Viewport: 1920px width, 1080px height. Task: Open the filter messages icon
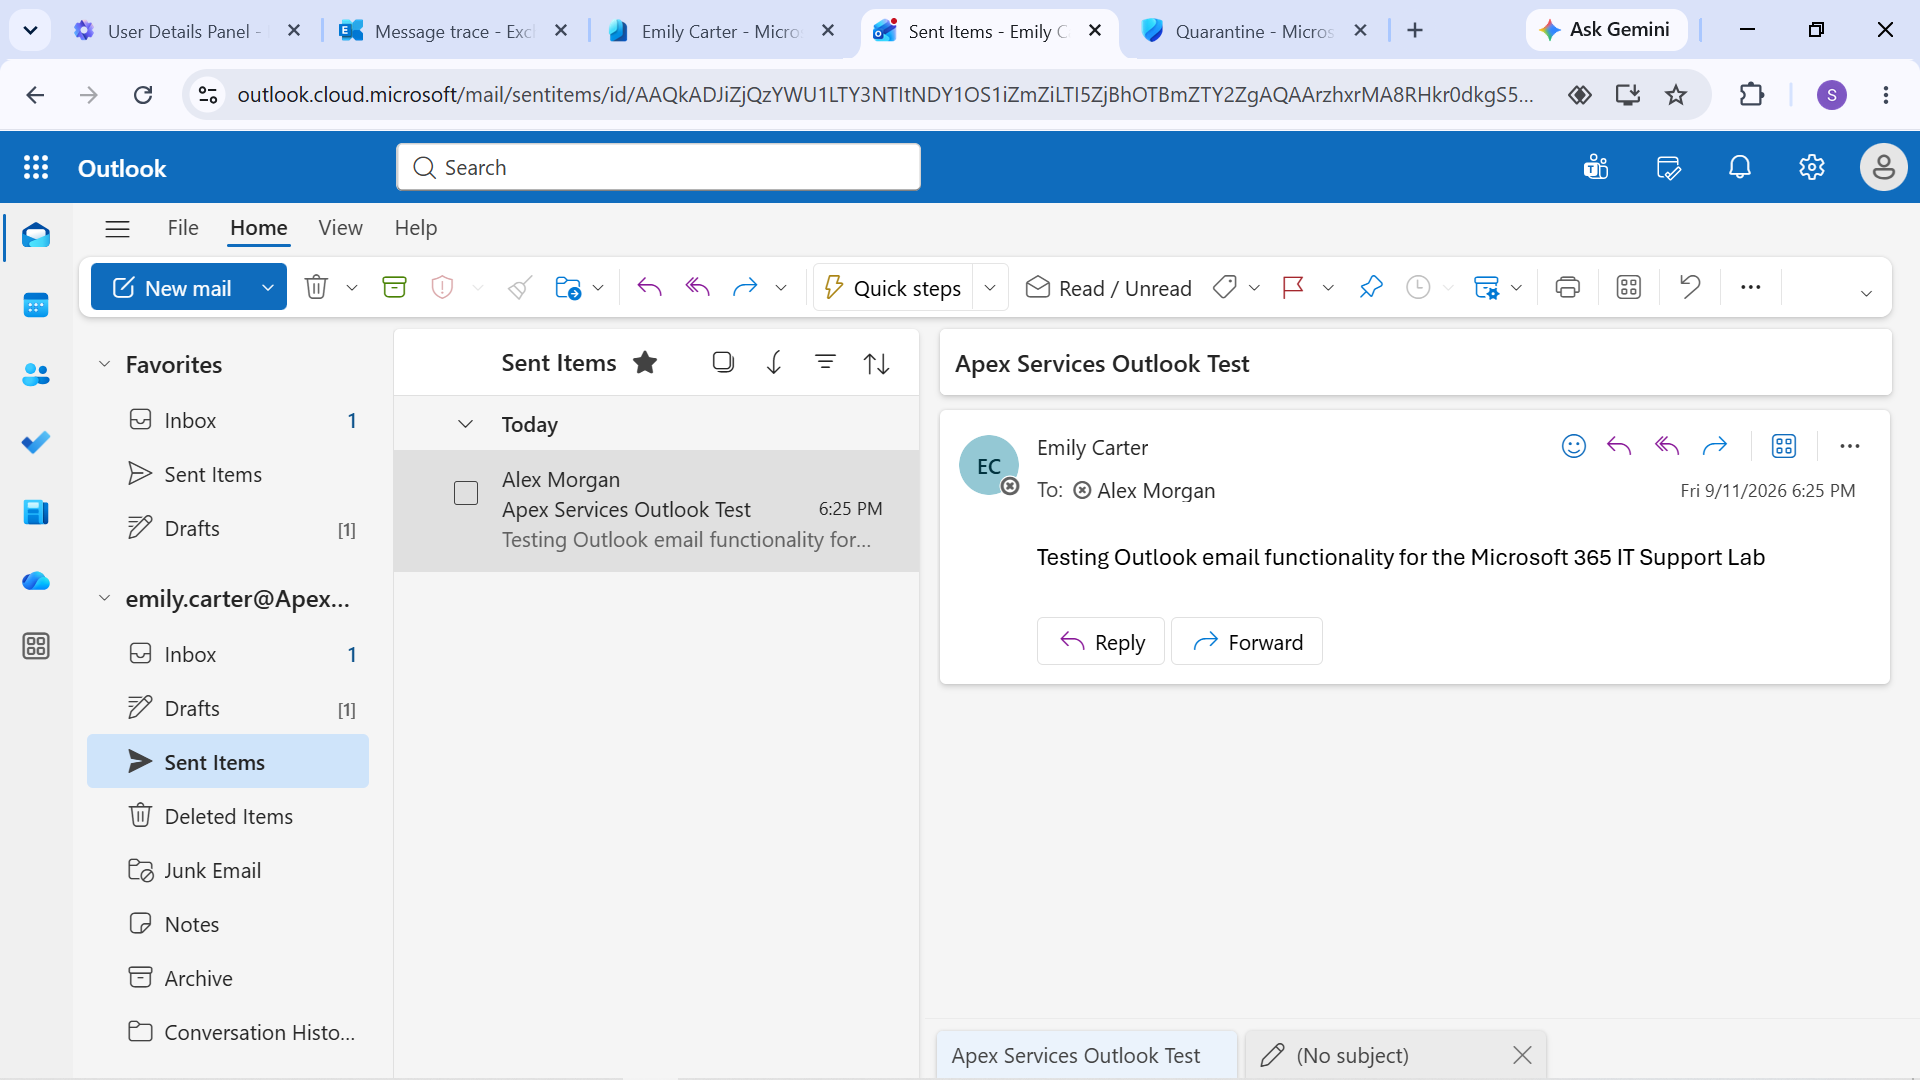point(825,362)
